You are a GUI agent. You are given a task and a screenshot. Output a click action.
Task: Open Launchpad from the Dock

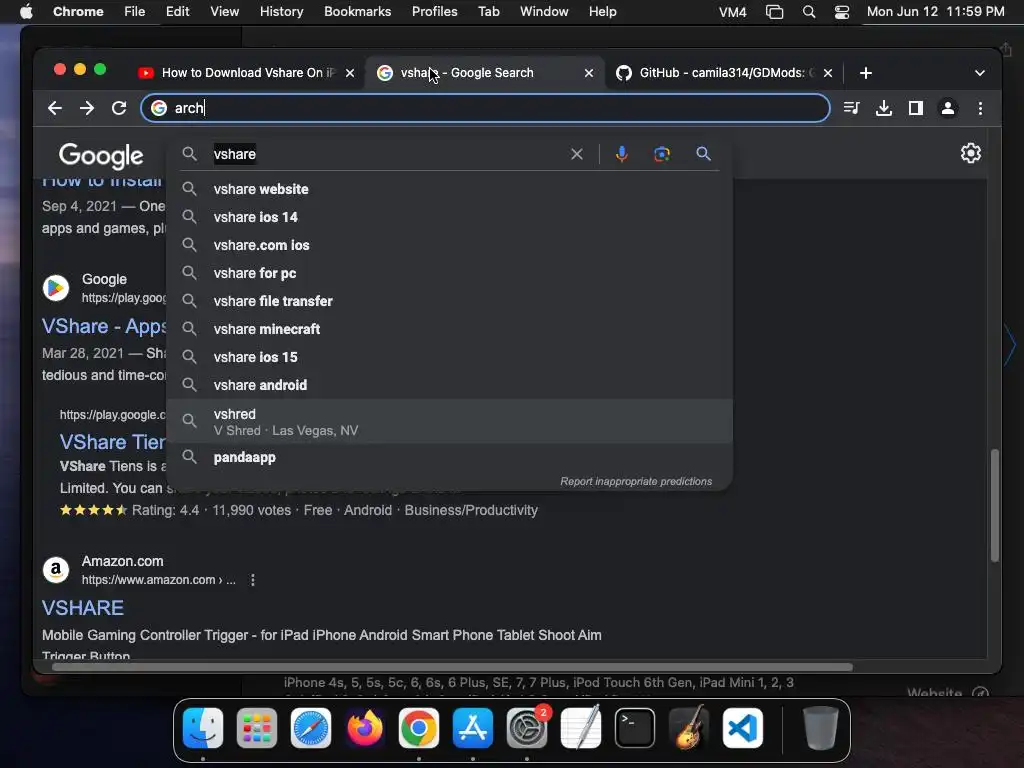pos(257,728)
